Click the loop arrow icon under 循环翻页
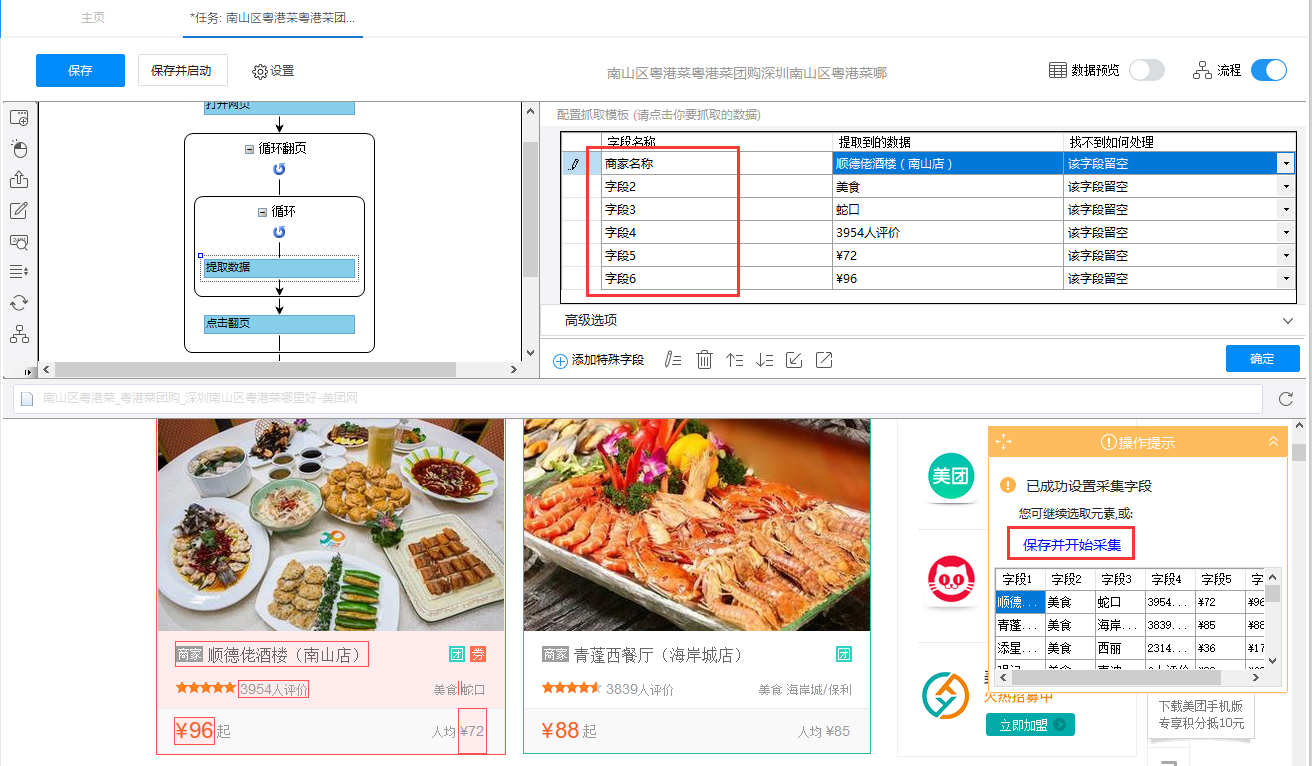This screenshot has width=1312, height=766. 279,169
